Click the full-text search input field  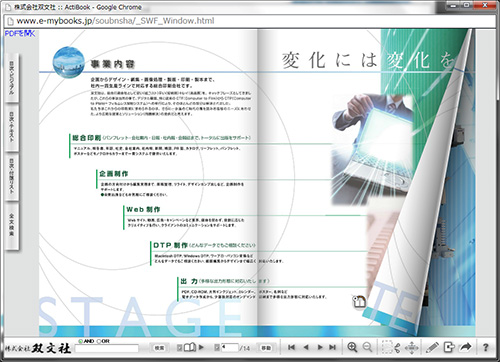tap(107, 349)
